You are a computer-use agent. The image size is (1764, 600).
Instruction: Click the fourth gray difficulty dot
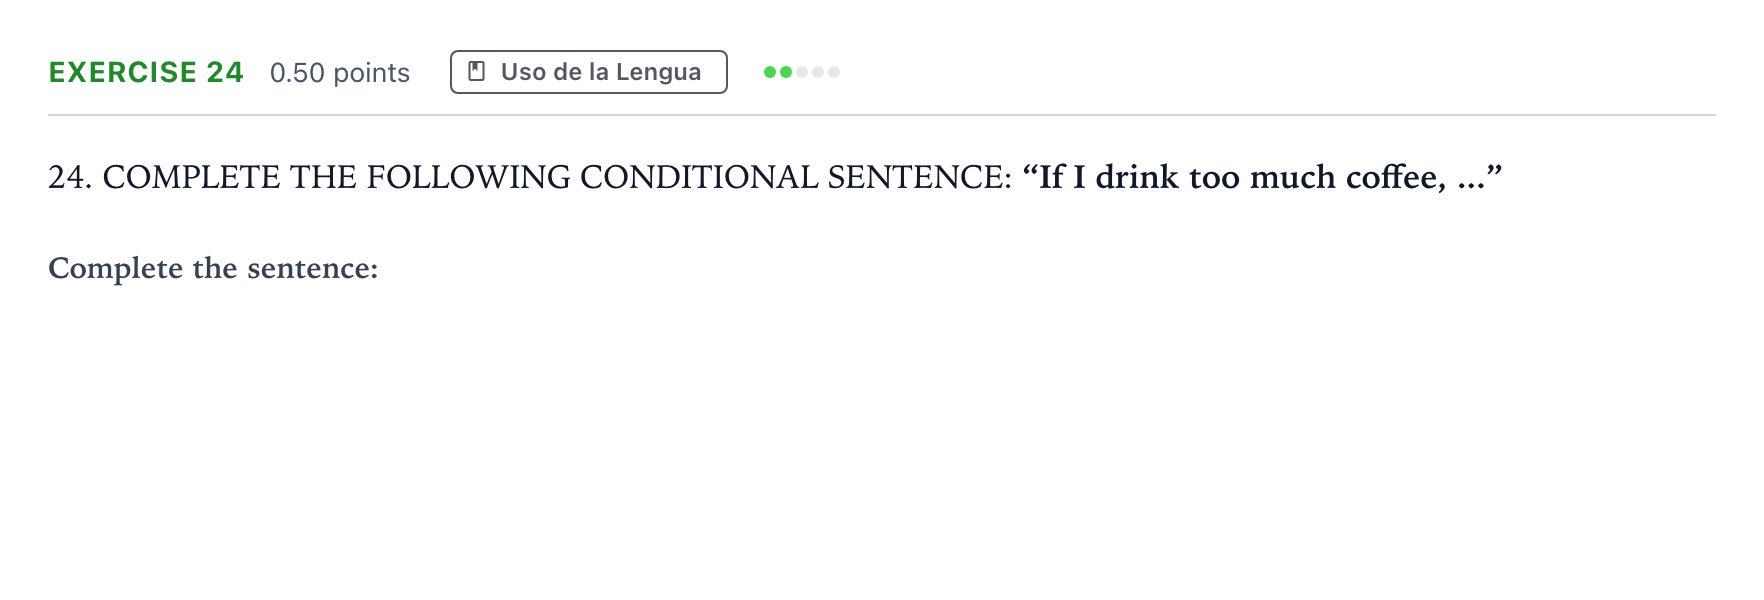[x=818, y=72]
